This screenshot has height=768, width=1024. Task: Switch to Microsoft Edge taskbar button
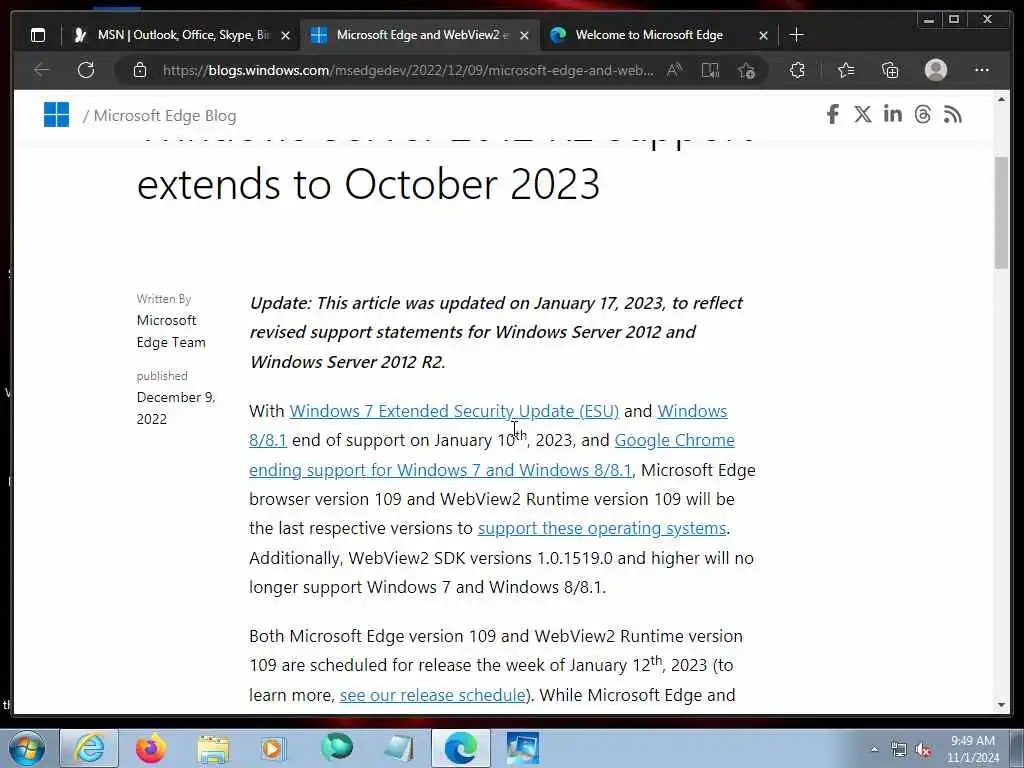tap(460, 748)
